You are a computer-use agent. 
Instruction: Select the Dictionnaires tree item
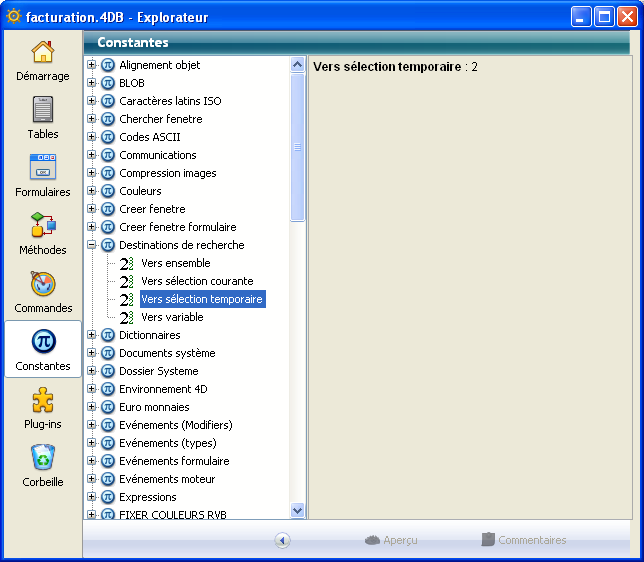(149, 335)
